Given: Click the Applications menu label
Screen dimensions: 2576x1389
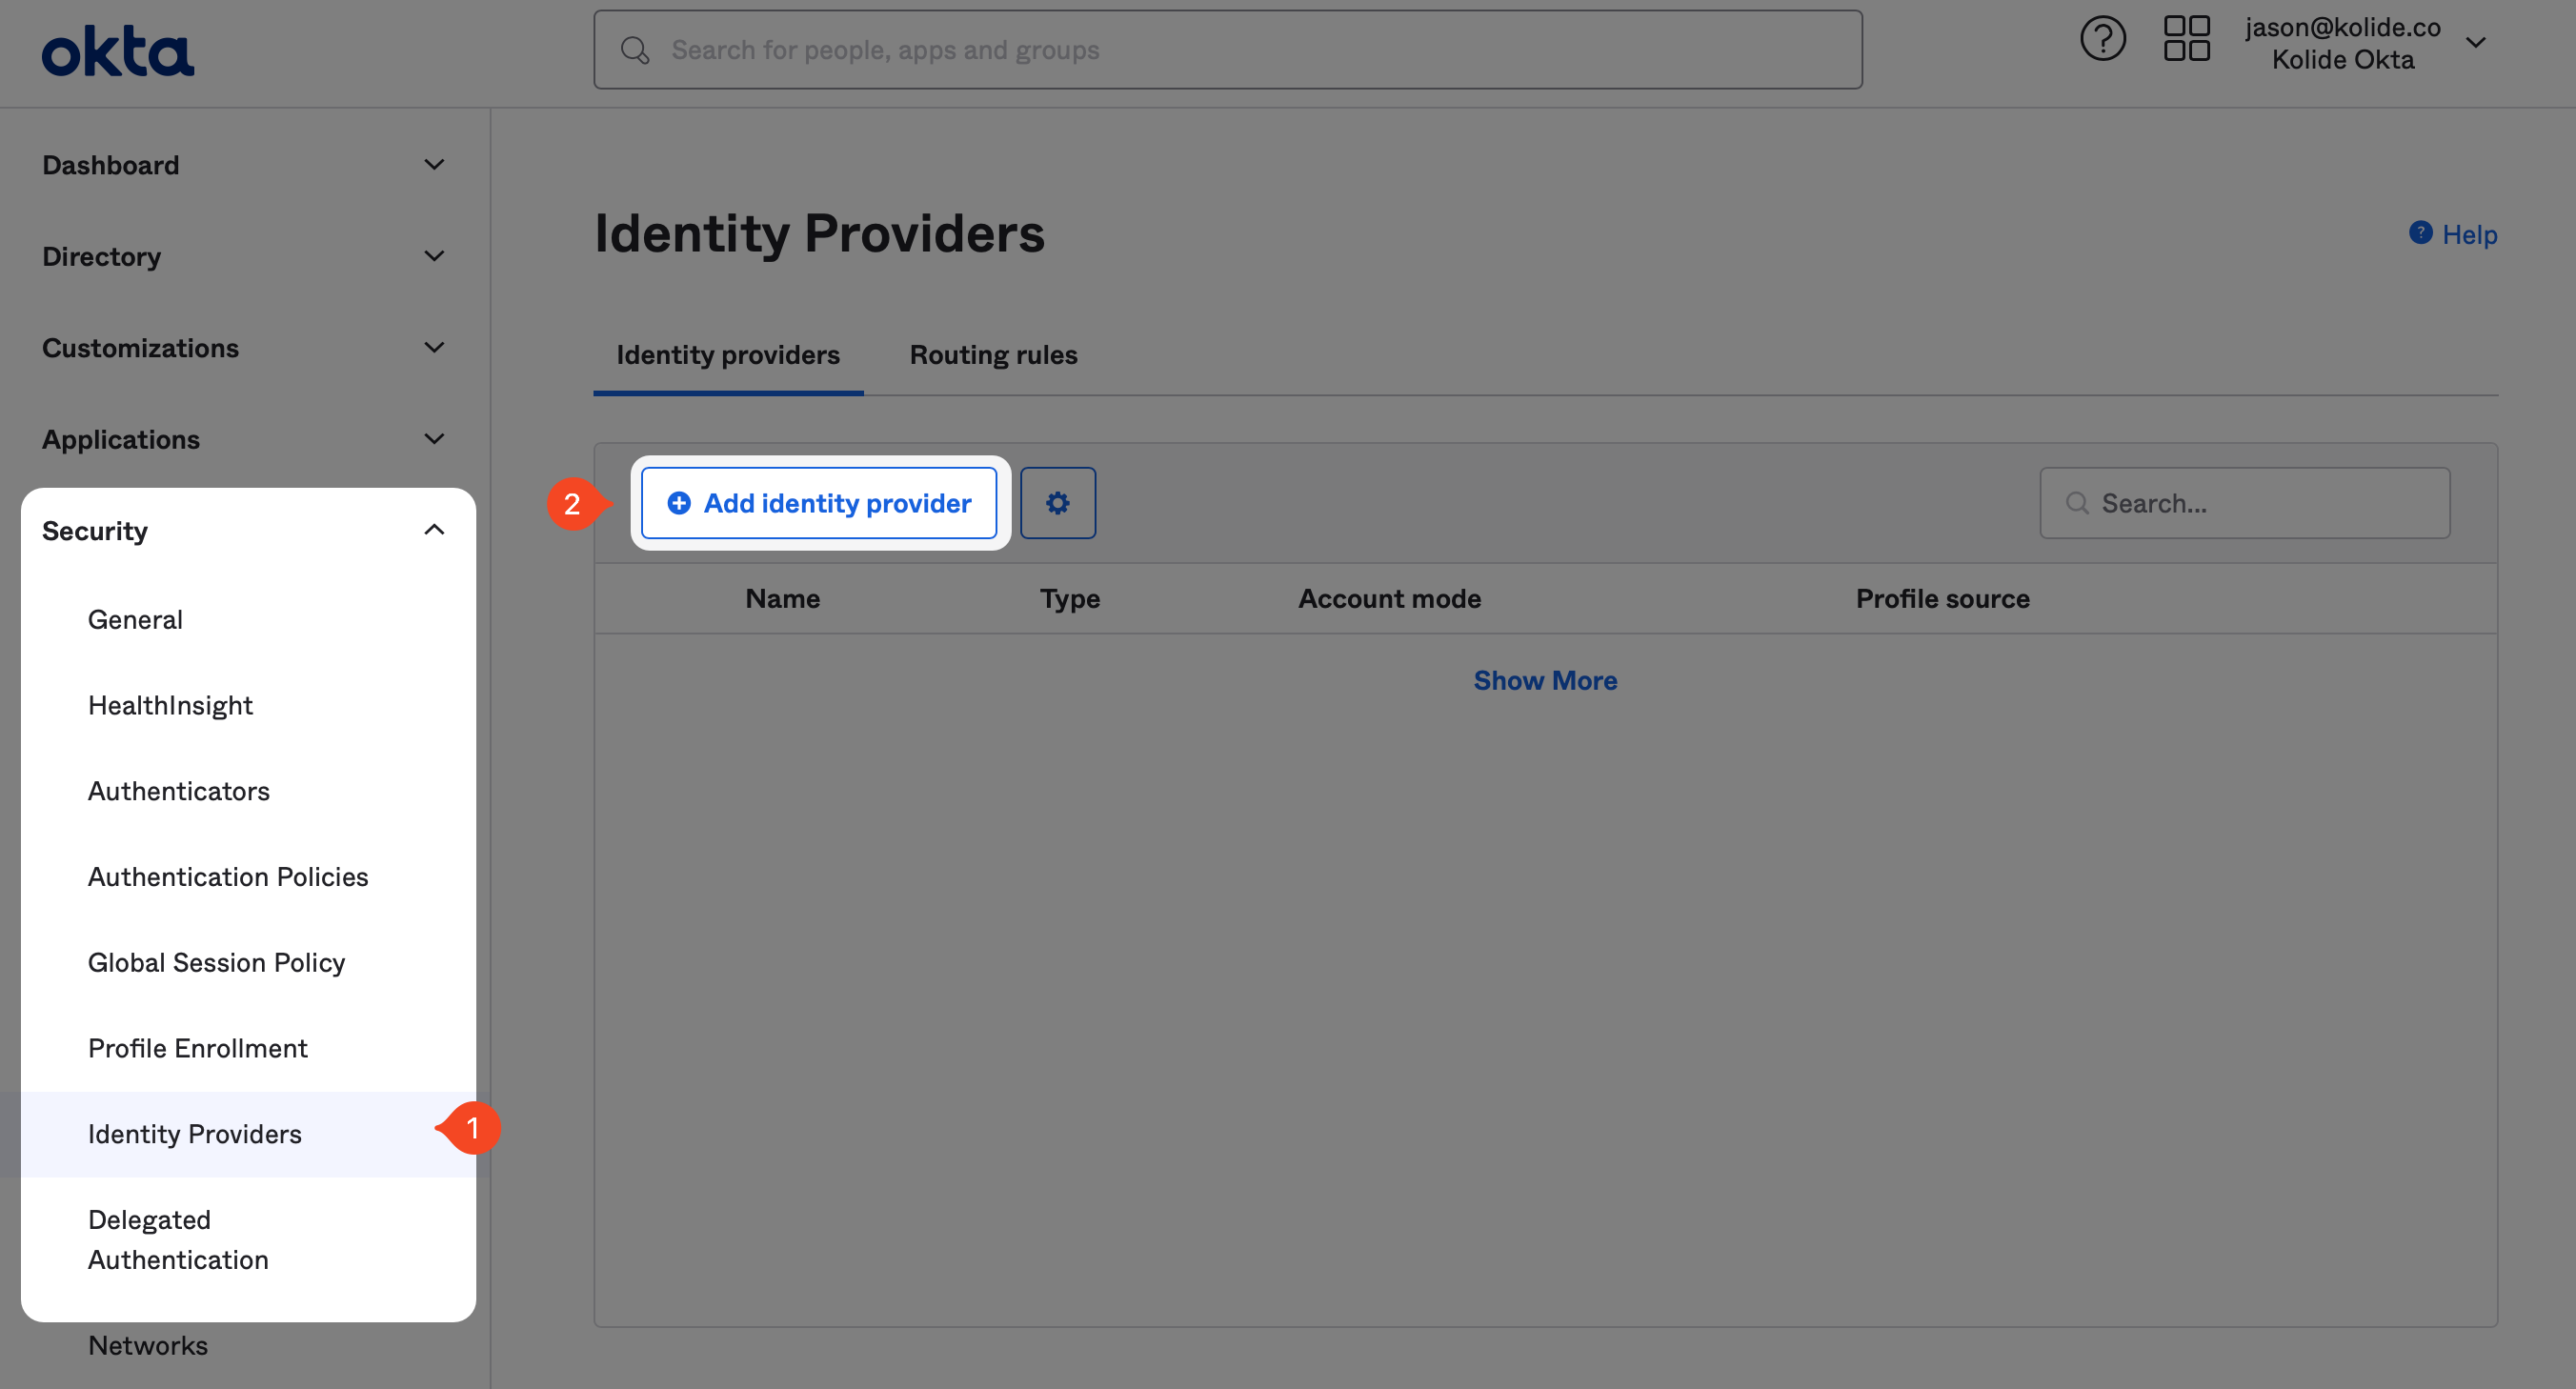Looking at the screenshot, I should (x=121, y=439).
